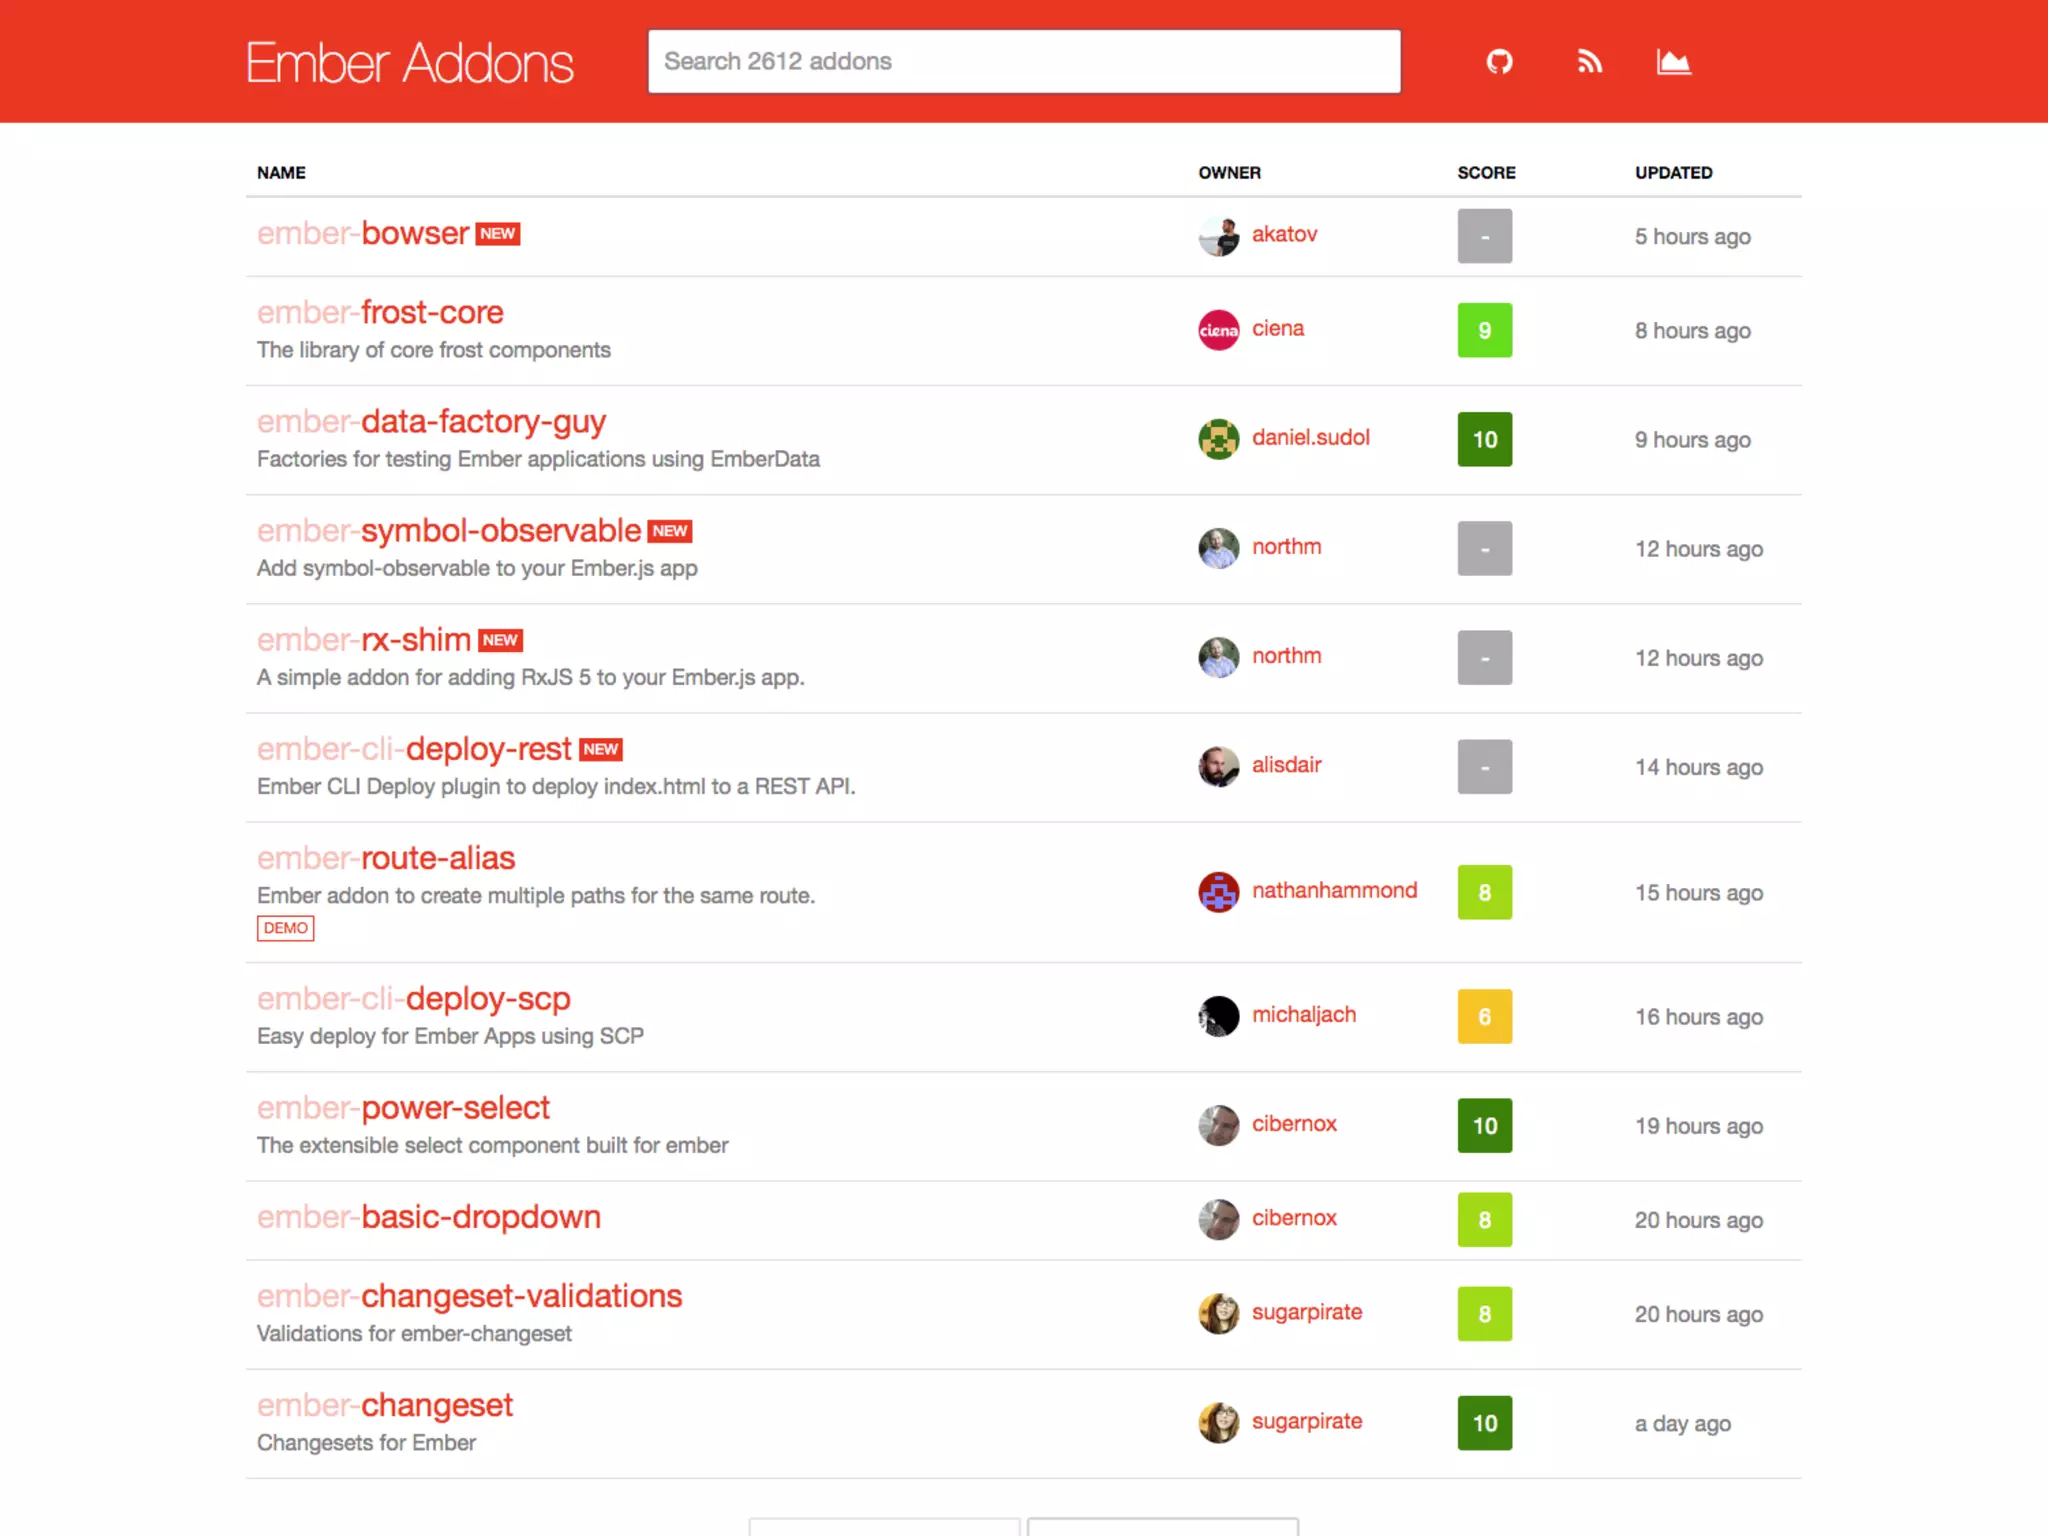This screenshot has width=2048, height=1536.
Task: Open ember-changeset-validations addon page
Action: (x=469, y=1296)
